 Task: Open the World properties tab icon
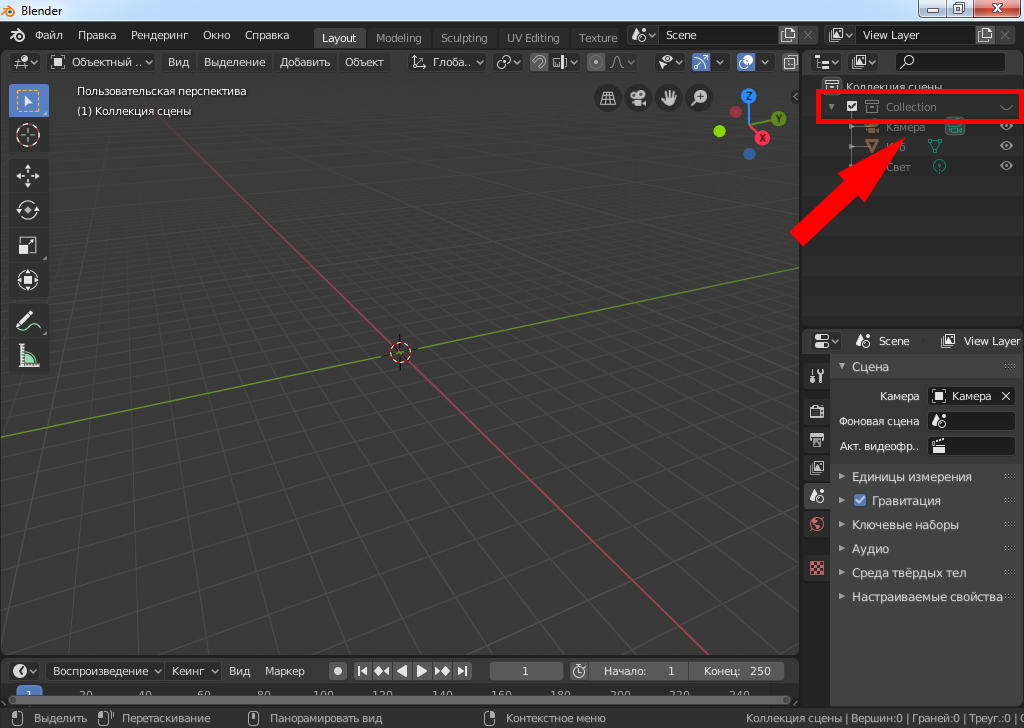pos(816,524)
